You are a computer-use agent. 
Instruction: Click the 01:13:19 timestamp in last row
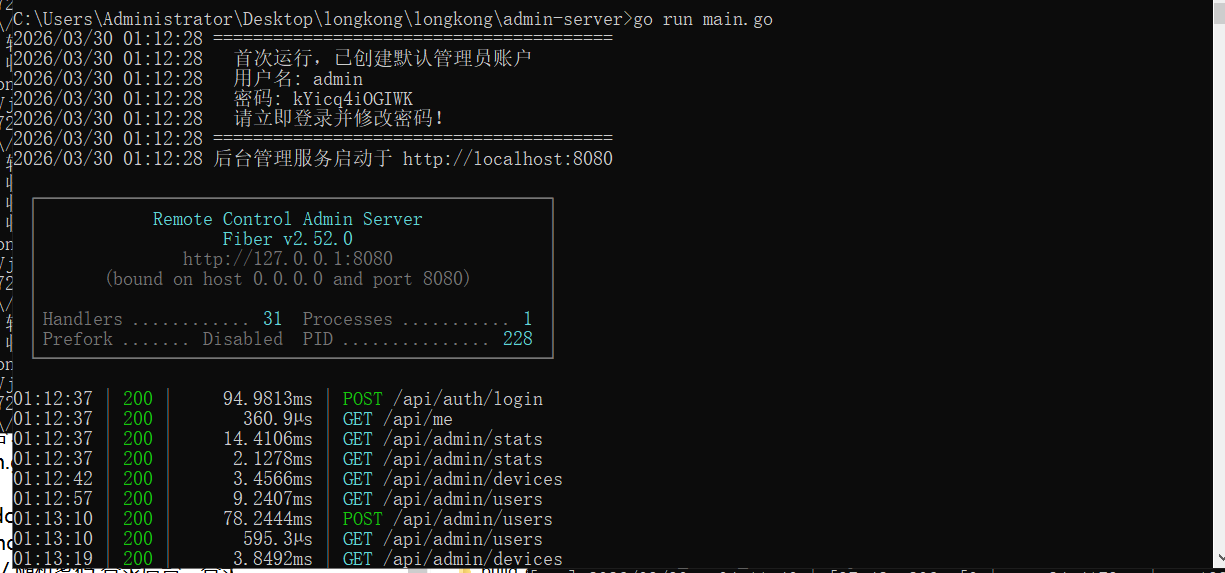tap(53, 559)
